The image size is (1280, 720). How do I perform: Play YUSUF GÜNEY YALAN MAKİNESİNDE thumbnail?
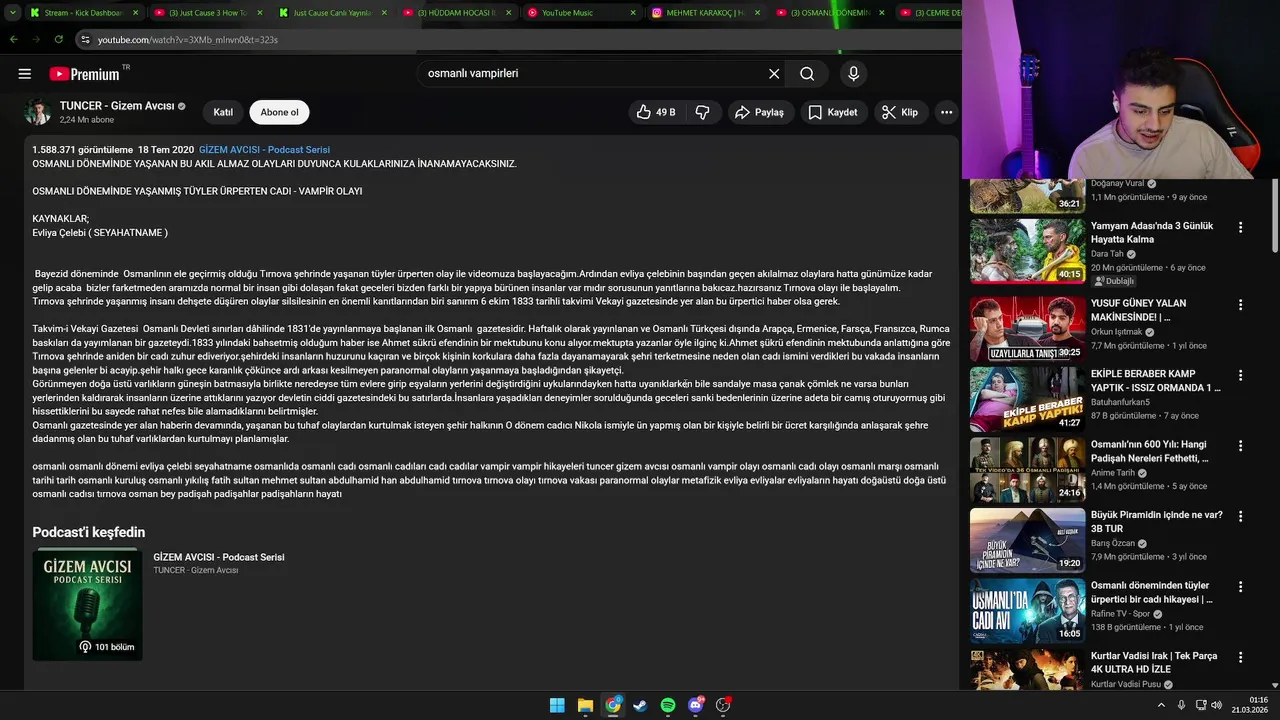point(1027,328)
